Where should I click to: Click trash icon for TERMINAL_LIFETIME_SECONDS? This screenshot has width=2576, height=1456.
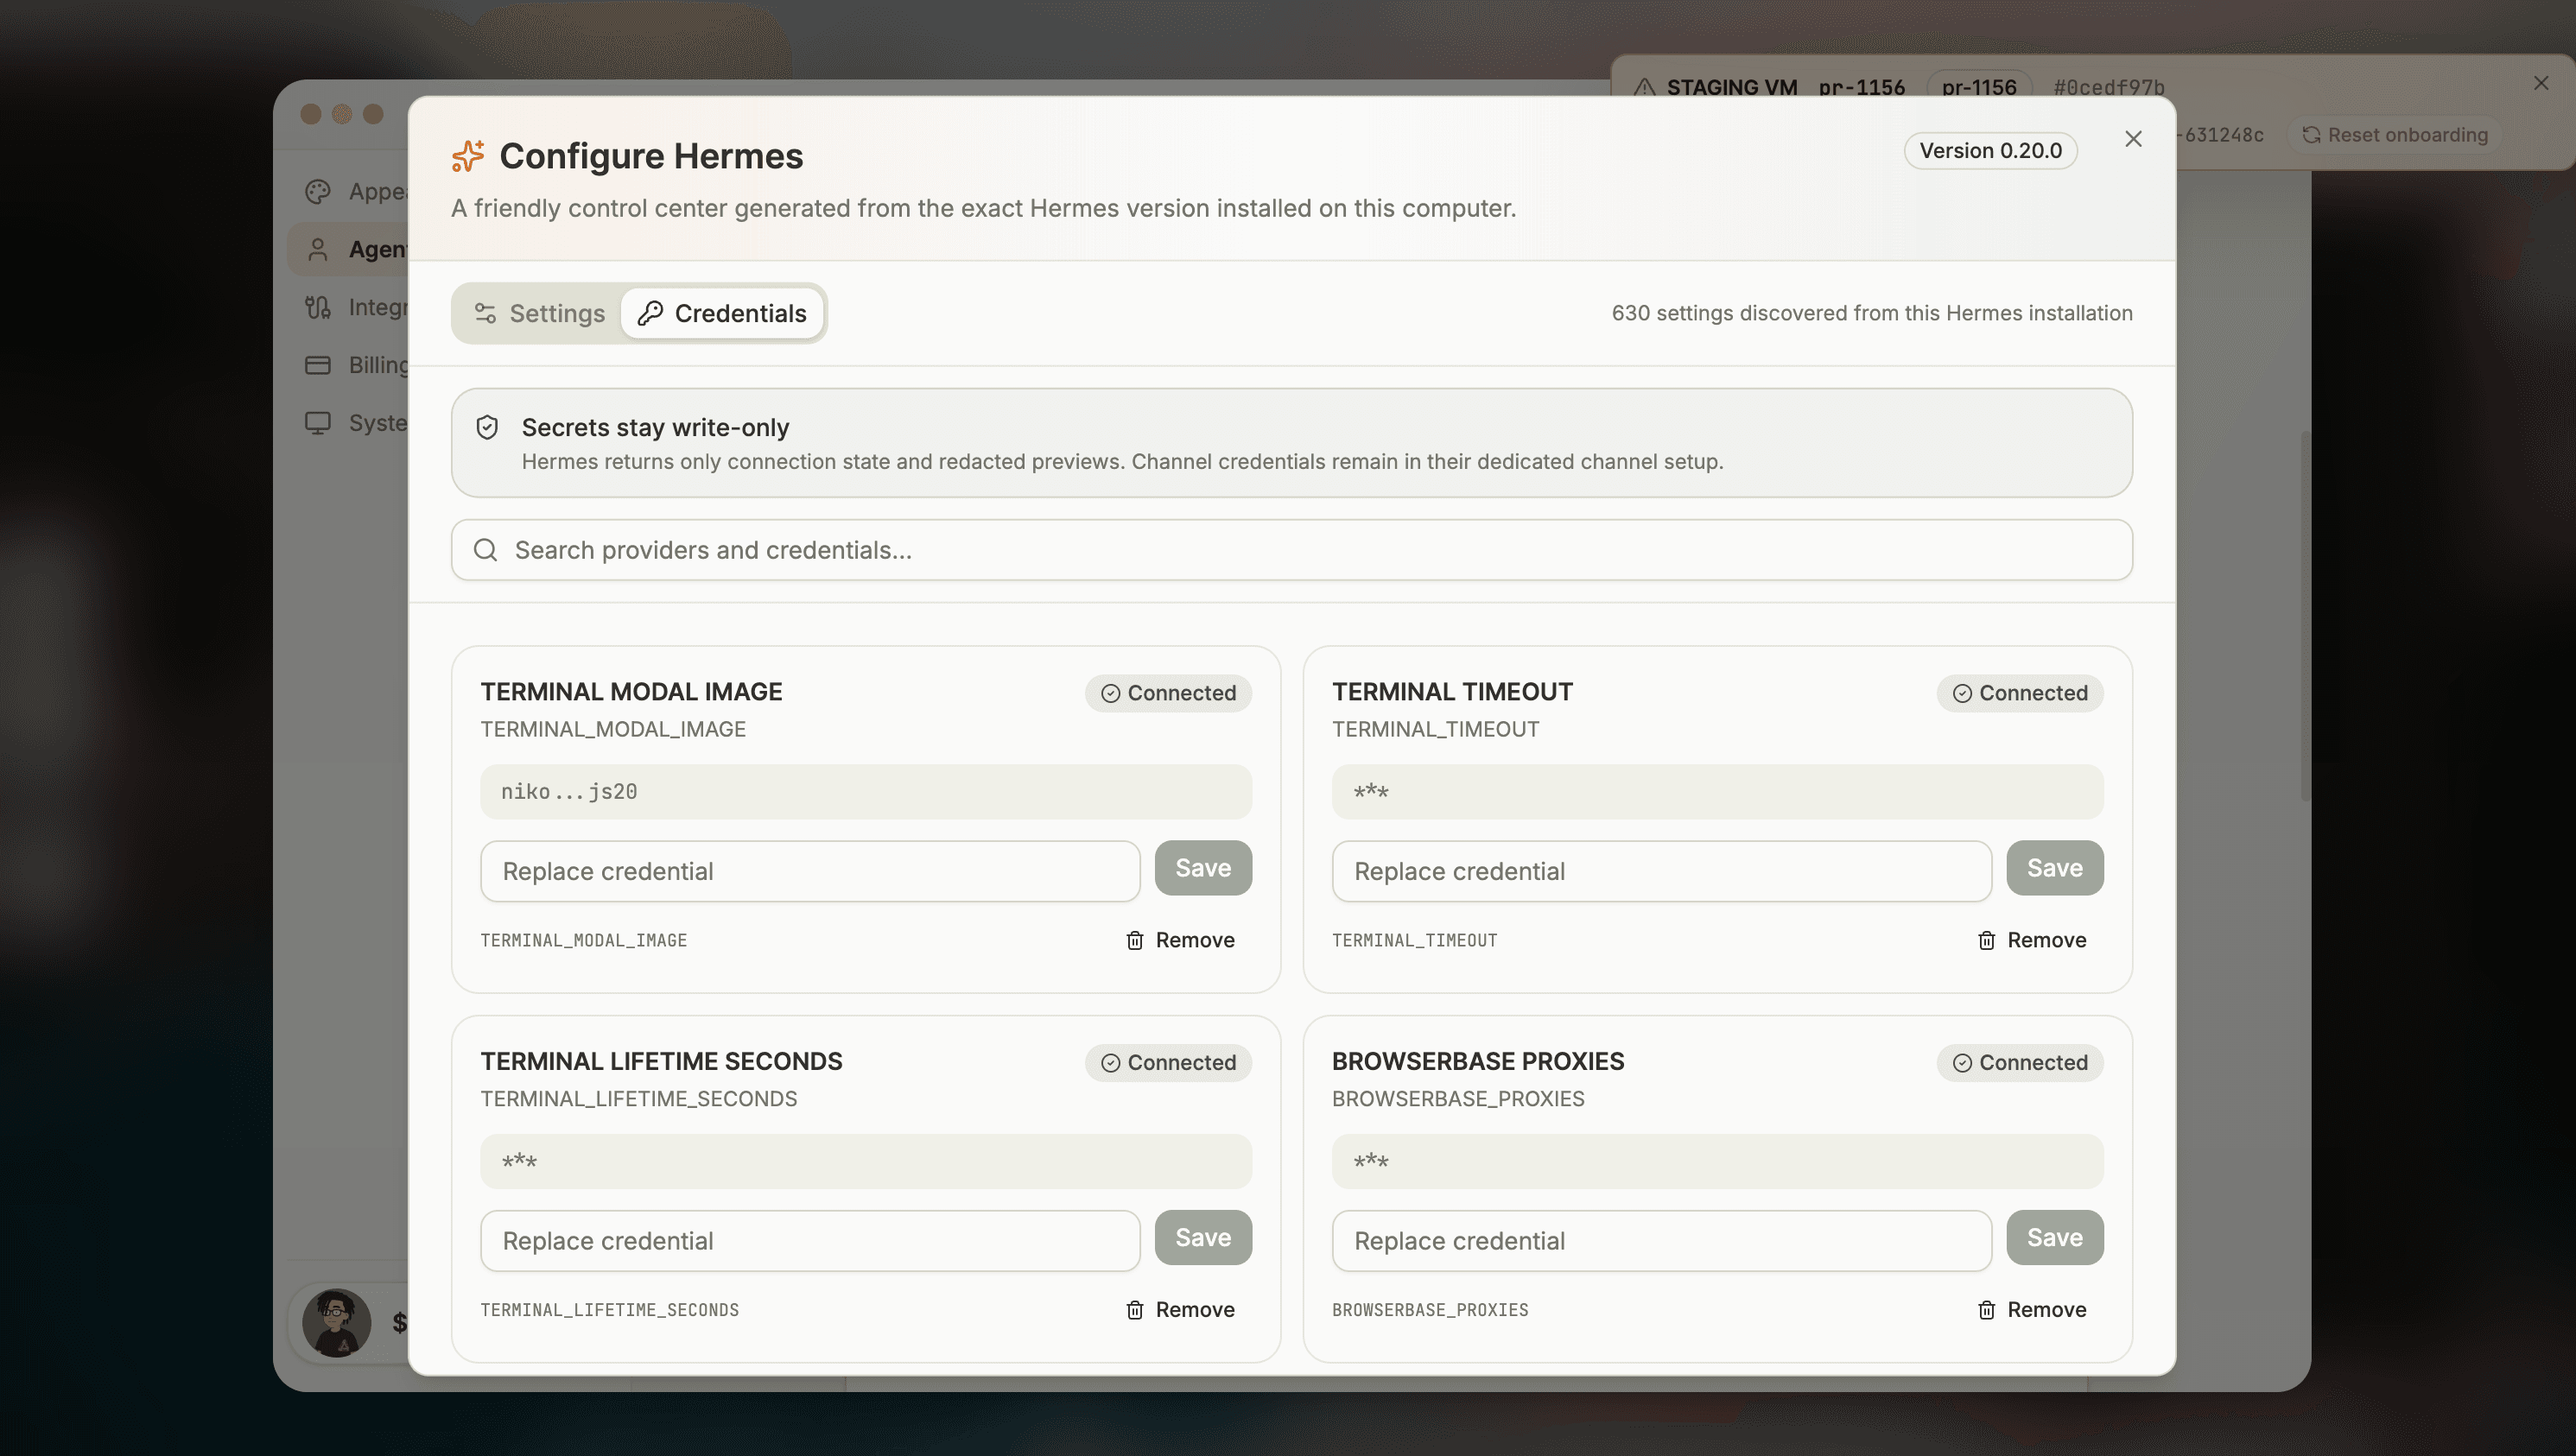coord(1135,1310)
